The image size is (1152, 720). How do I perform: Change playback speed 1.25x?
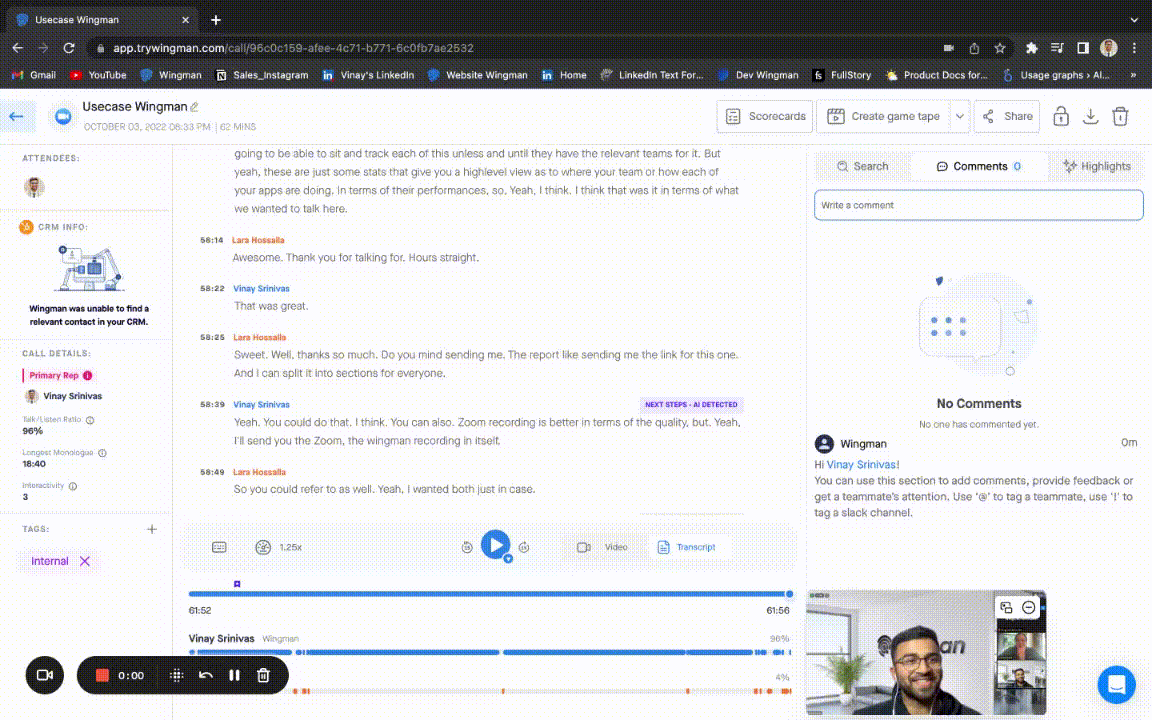(x=280, y=547)
